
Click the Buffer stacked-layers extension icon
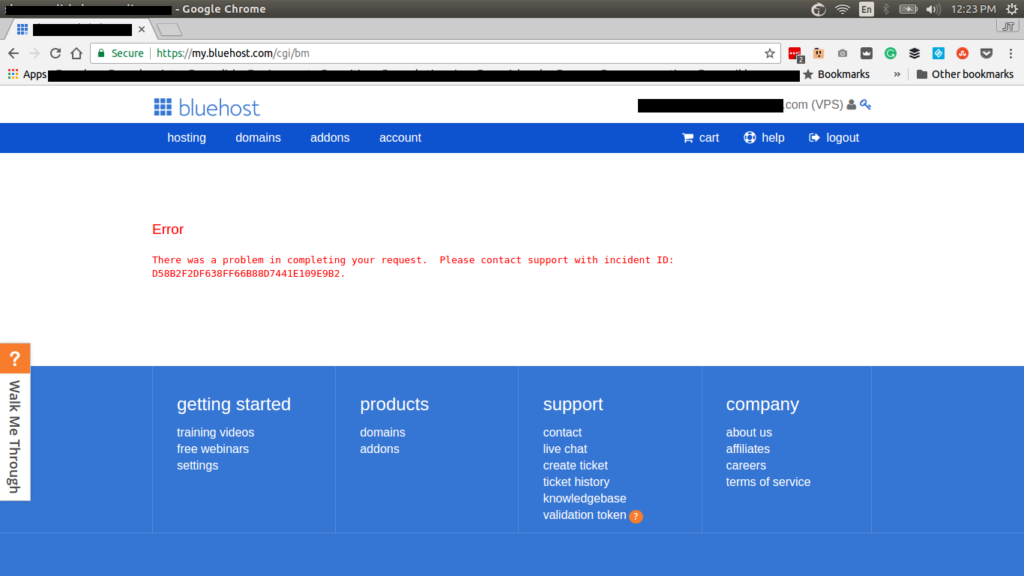pyautogui.click(x=914, y=54)
